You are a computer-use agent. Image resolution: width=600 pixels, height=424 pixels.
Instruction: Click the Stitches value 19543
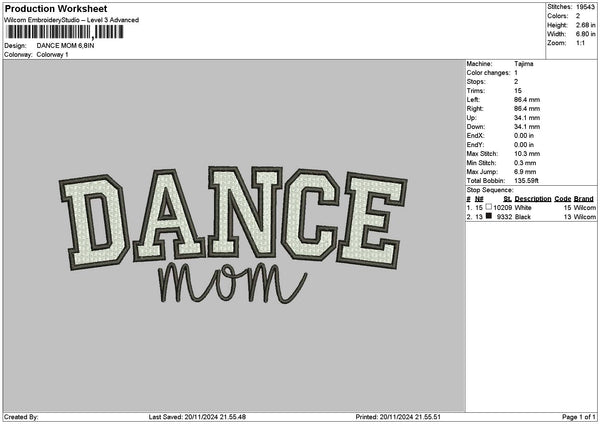(x=585, y=7)
